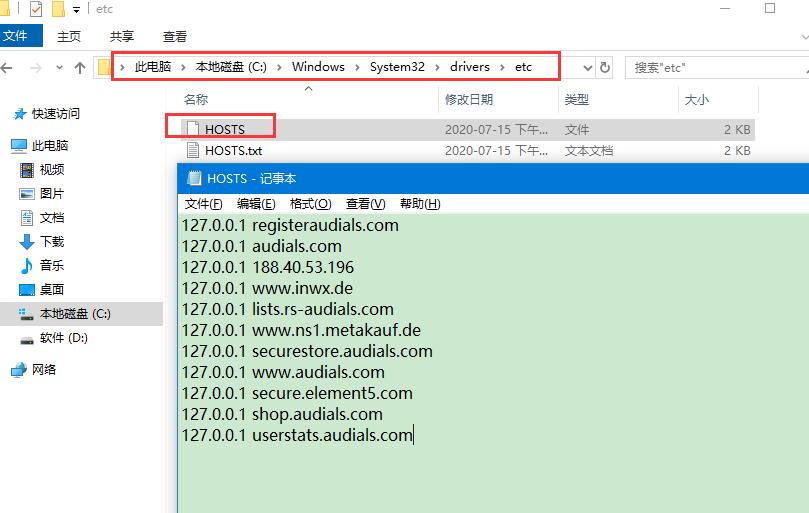Screen dimensions: 809x513
Task: Select 此电脑 in navigation pane
Action: tap(50, 146)
